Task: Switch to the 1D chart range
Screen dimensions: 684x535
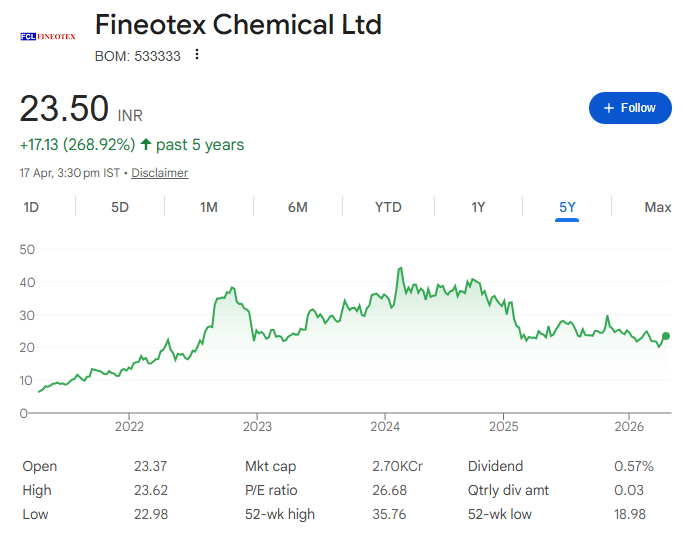Action: pyautogui.click(x=31, y=207)
